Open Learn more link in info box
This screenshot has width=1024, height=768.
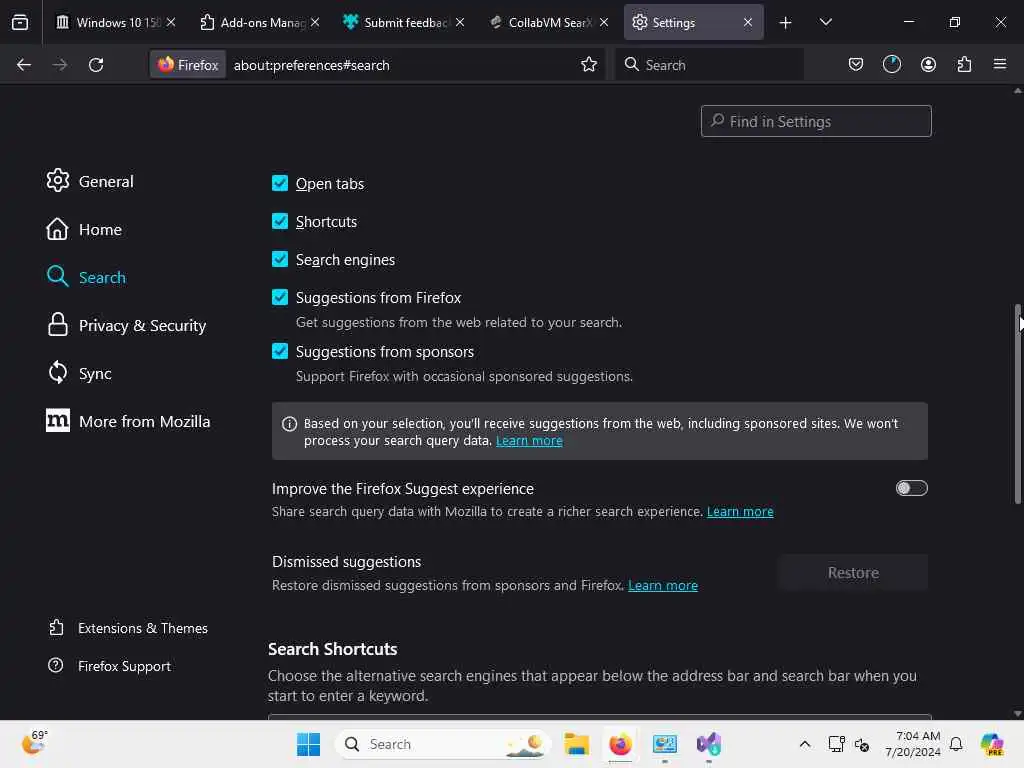pos(529,441)
